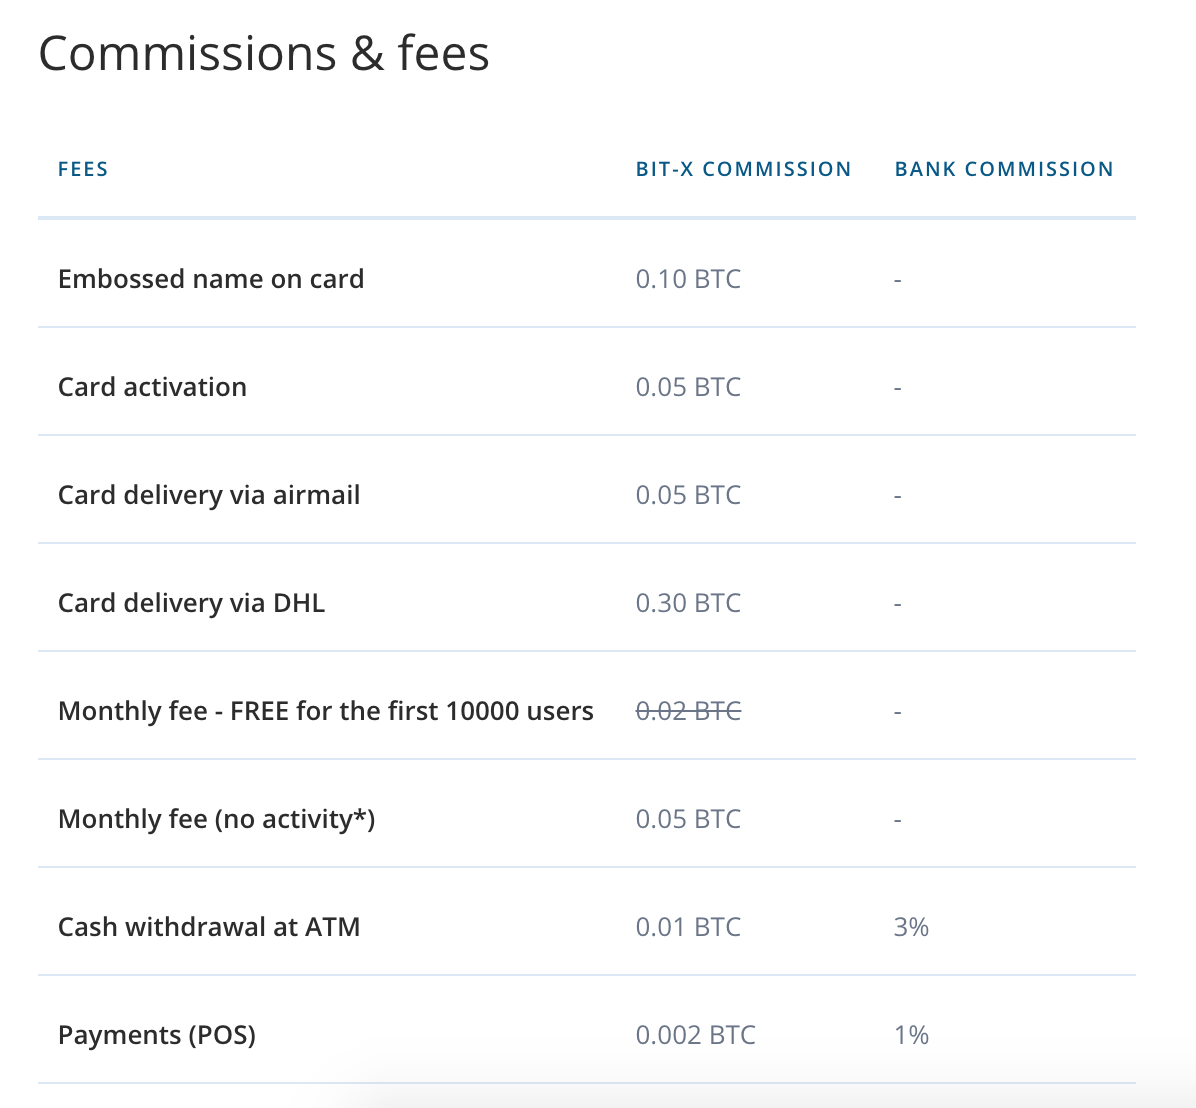Click the Card activation row label
Viewport: 1196px width, 1108px height.
[153, 387]
